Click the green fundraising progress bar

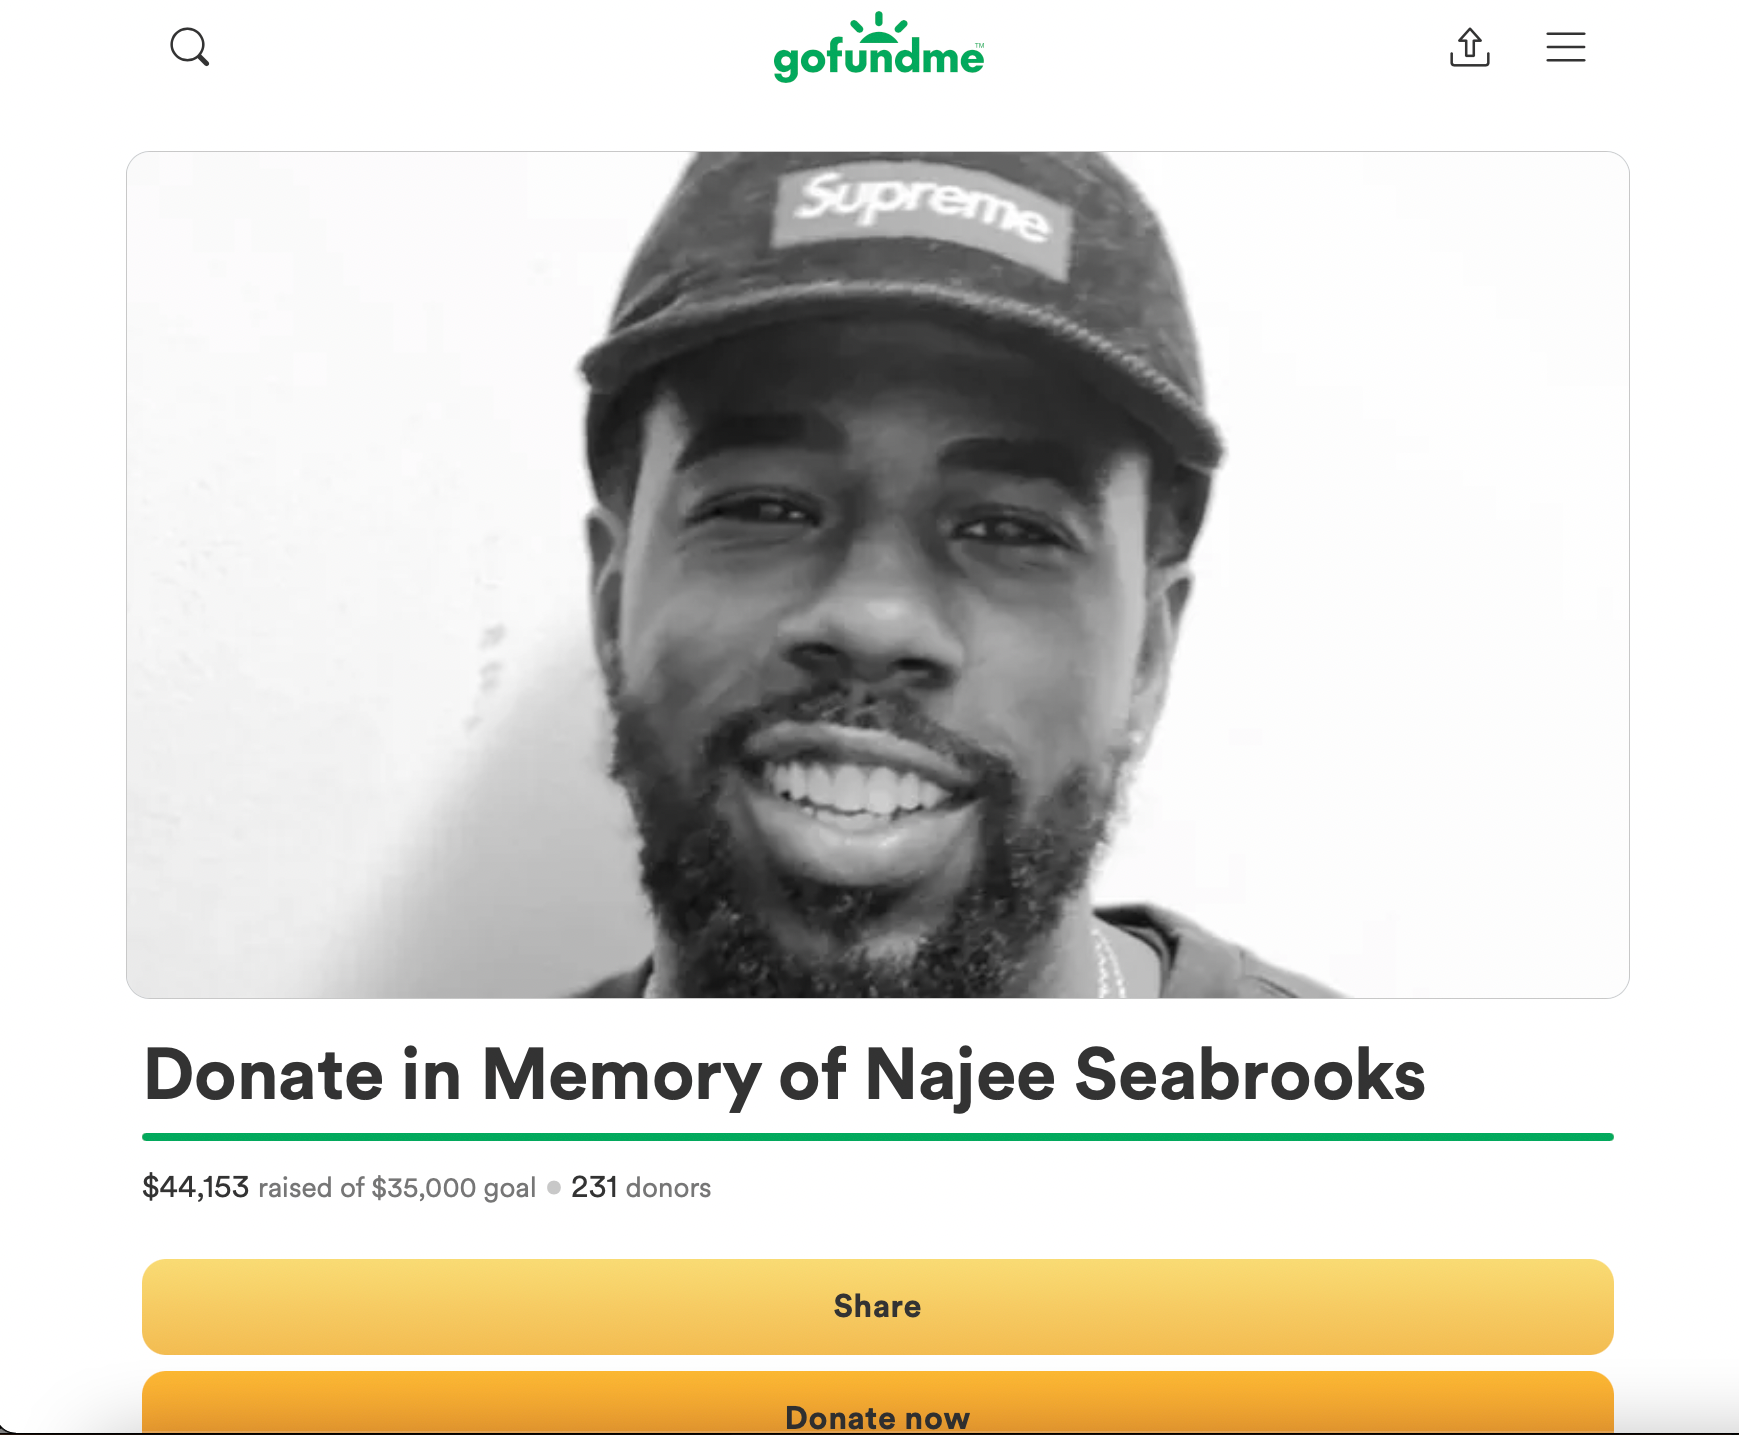click(878, 1137)
